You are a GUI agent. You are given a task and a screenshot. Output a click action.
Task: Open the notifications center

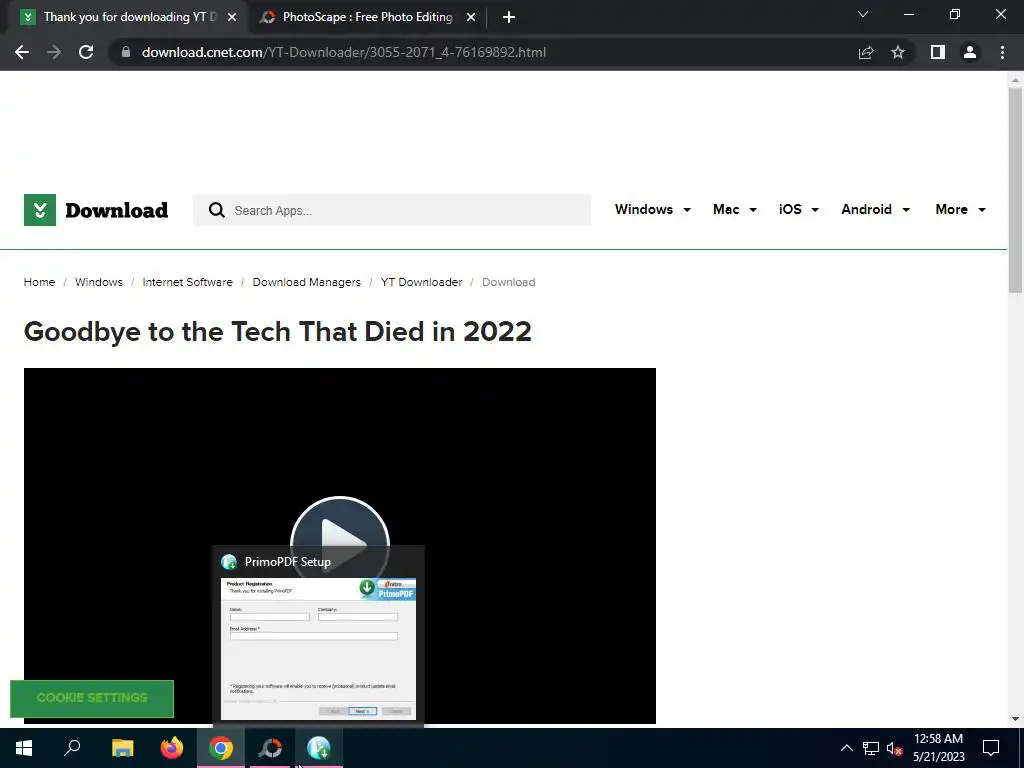991,748
